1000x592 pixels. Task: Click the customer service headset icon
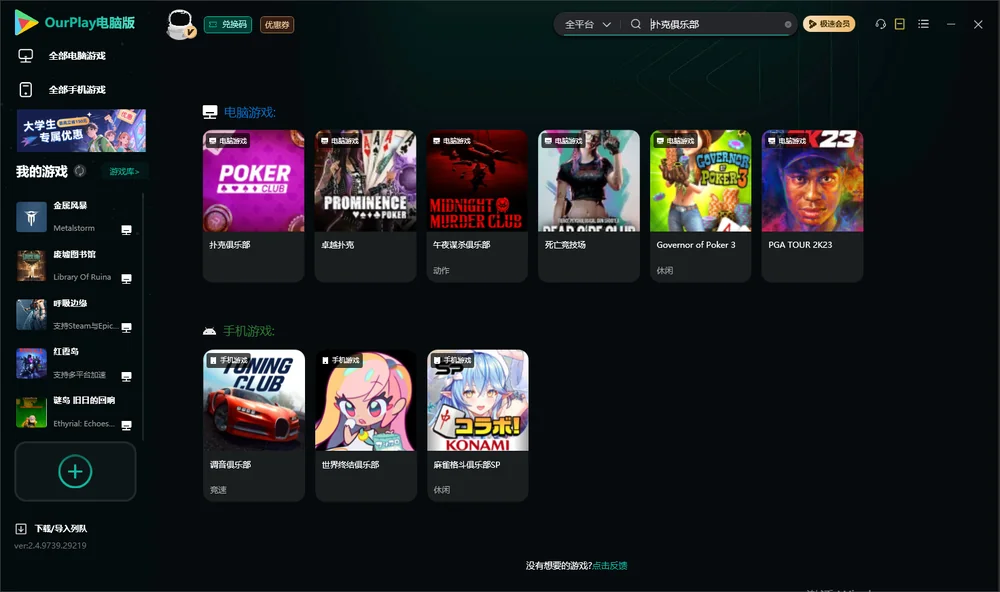pos(881,24)
